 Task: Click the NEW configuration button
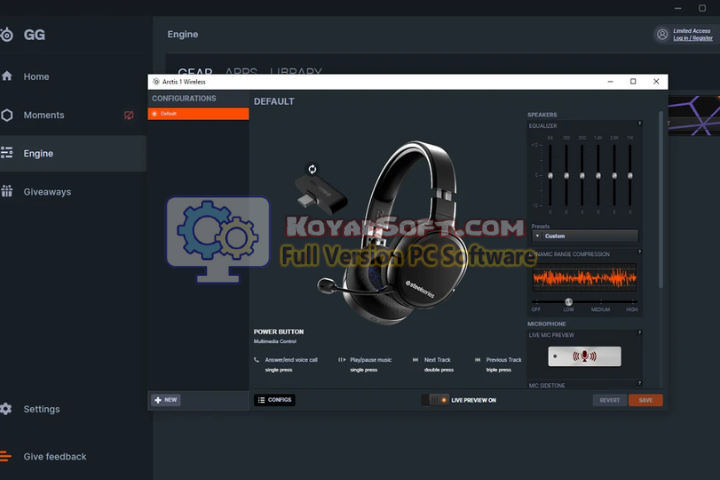point(166,400)
